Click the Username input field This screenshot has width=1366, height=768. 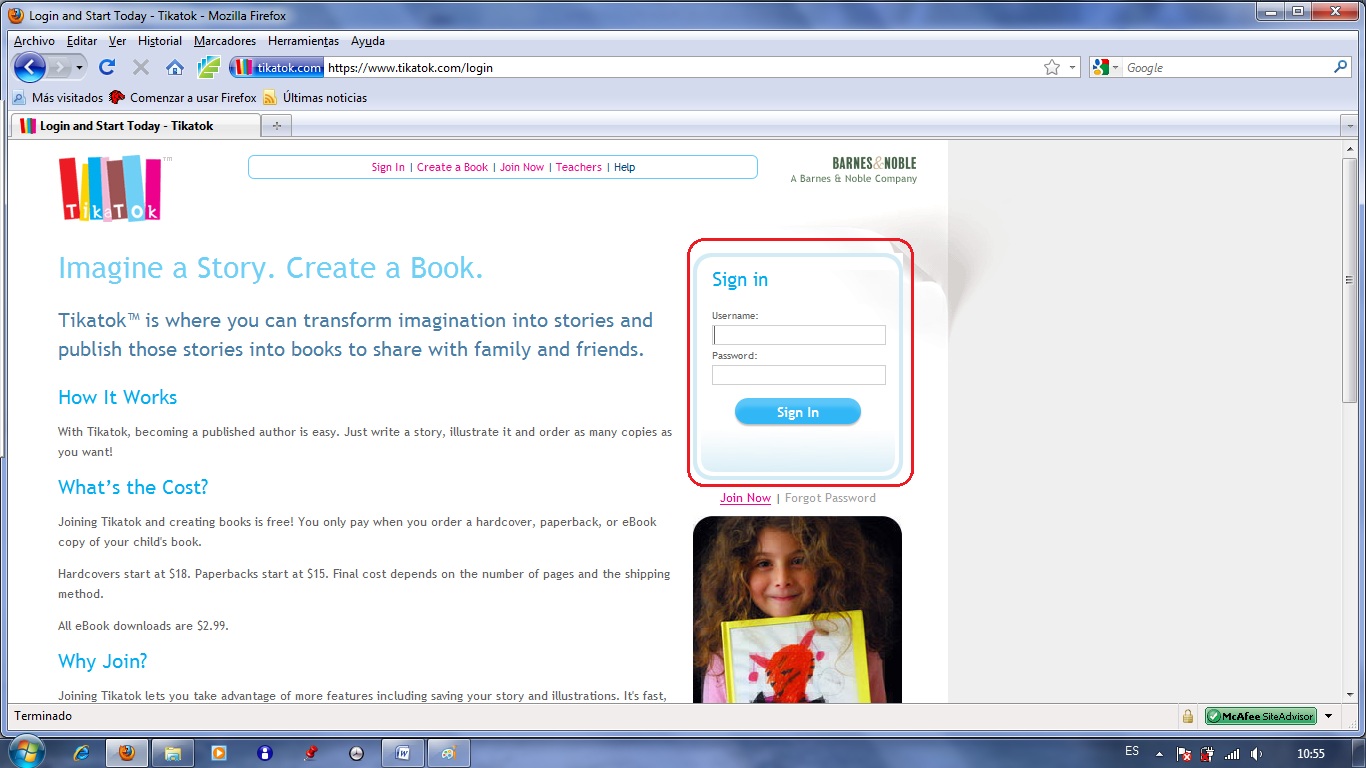click(x=799, y=335)
